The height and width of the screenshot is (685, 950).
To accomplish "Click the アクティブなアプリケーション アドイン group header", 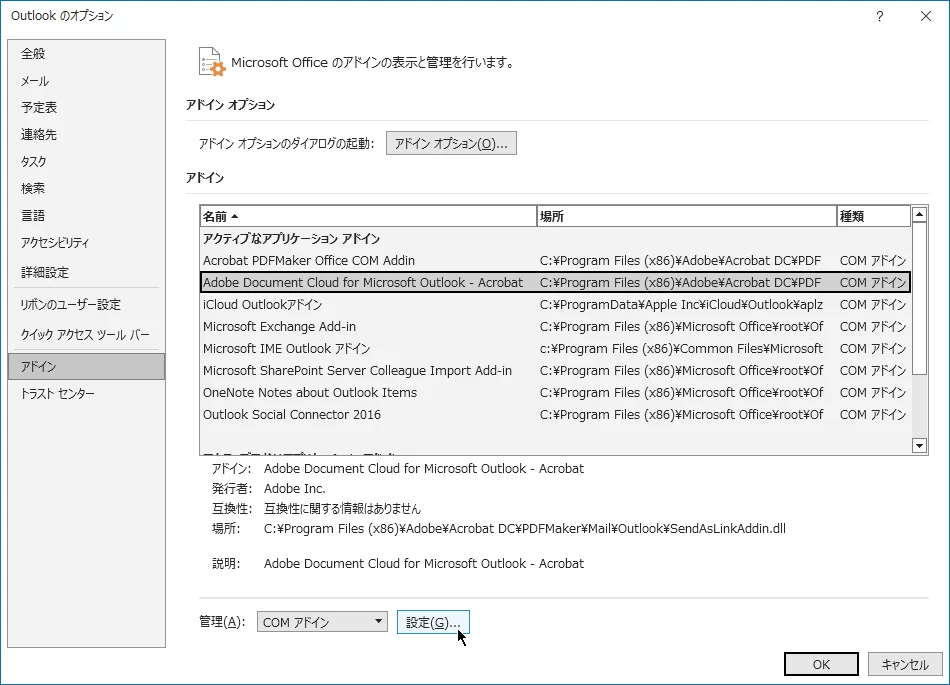I will (291, 239).
